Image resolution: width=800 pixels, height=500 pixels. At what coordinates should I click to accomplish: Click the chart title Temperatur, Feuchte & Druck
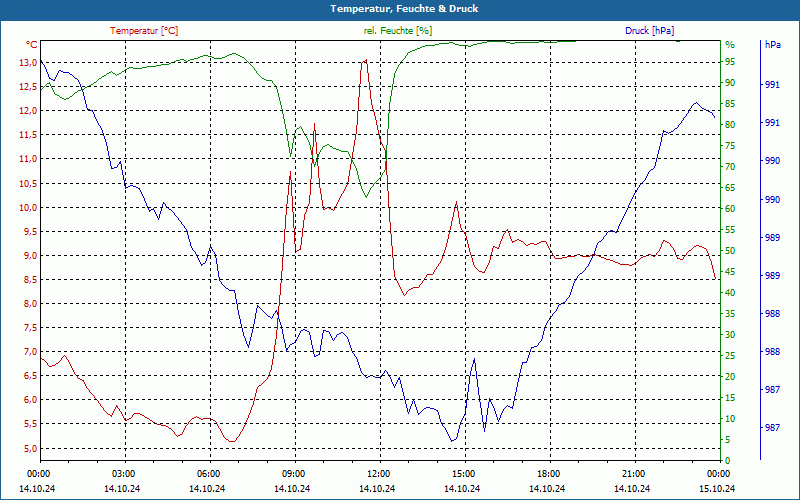(404, 9)
